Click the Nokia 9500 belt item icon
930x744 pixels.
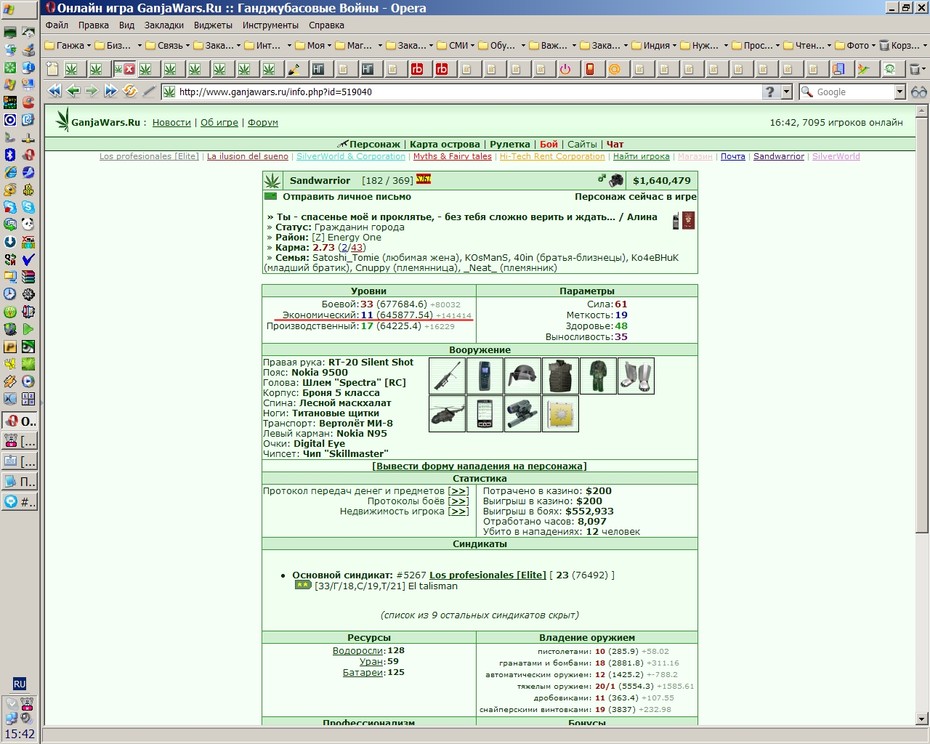click(485, 376)
